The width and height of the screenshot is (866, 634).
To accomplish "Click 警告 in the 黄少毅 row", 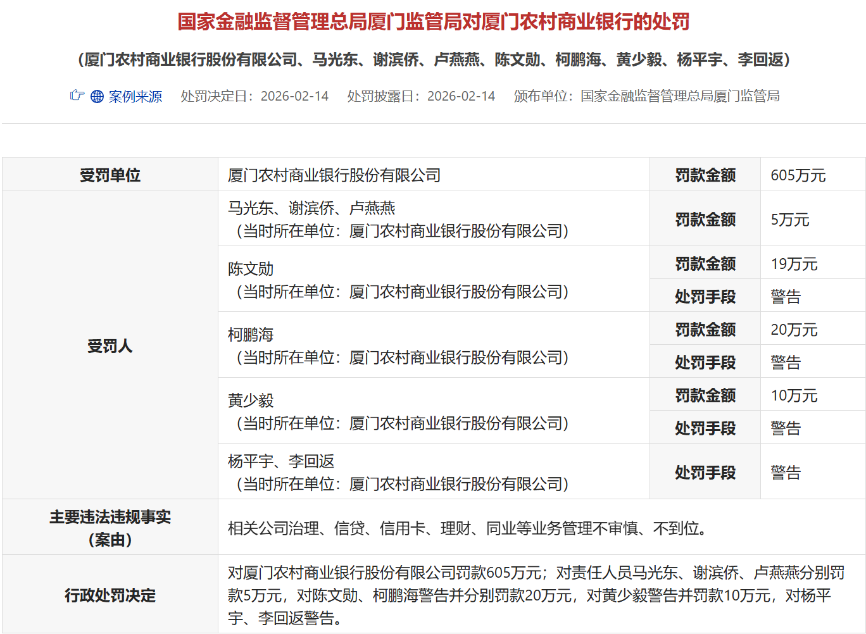I will coord(786,428).
